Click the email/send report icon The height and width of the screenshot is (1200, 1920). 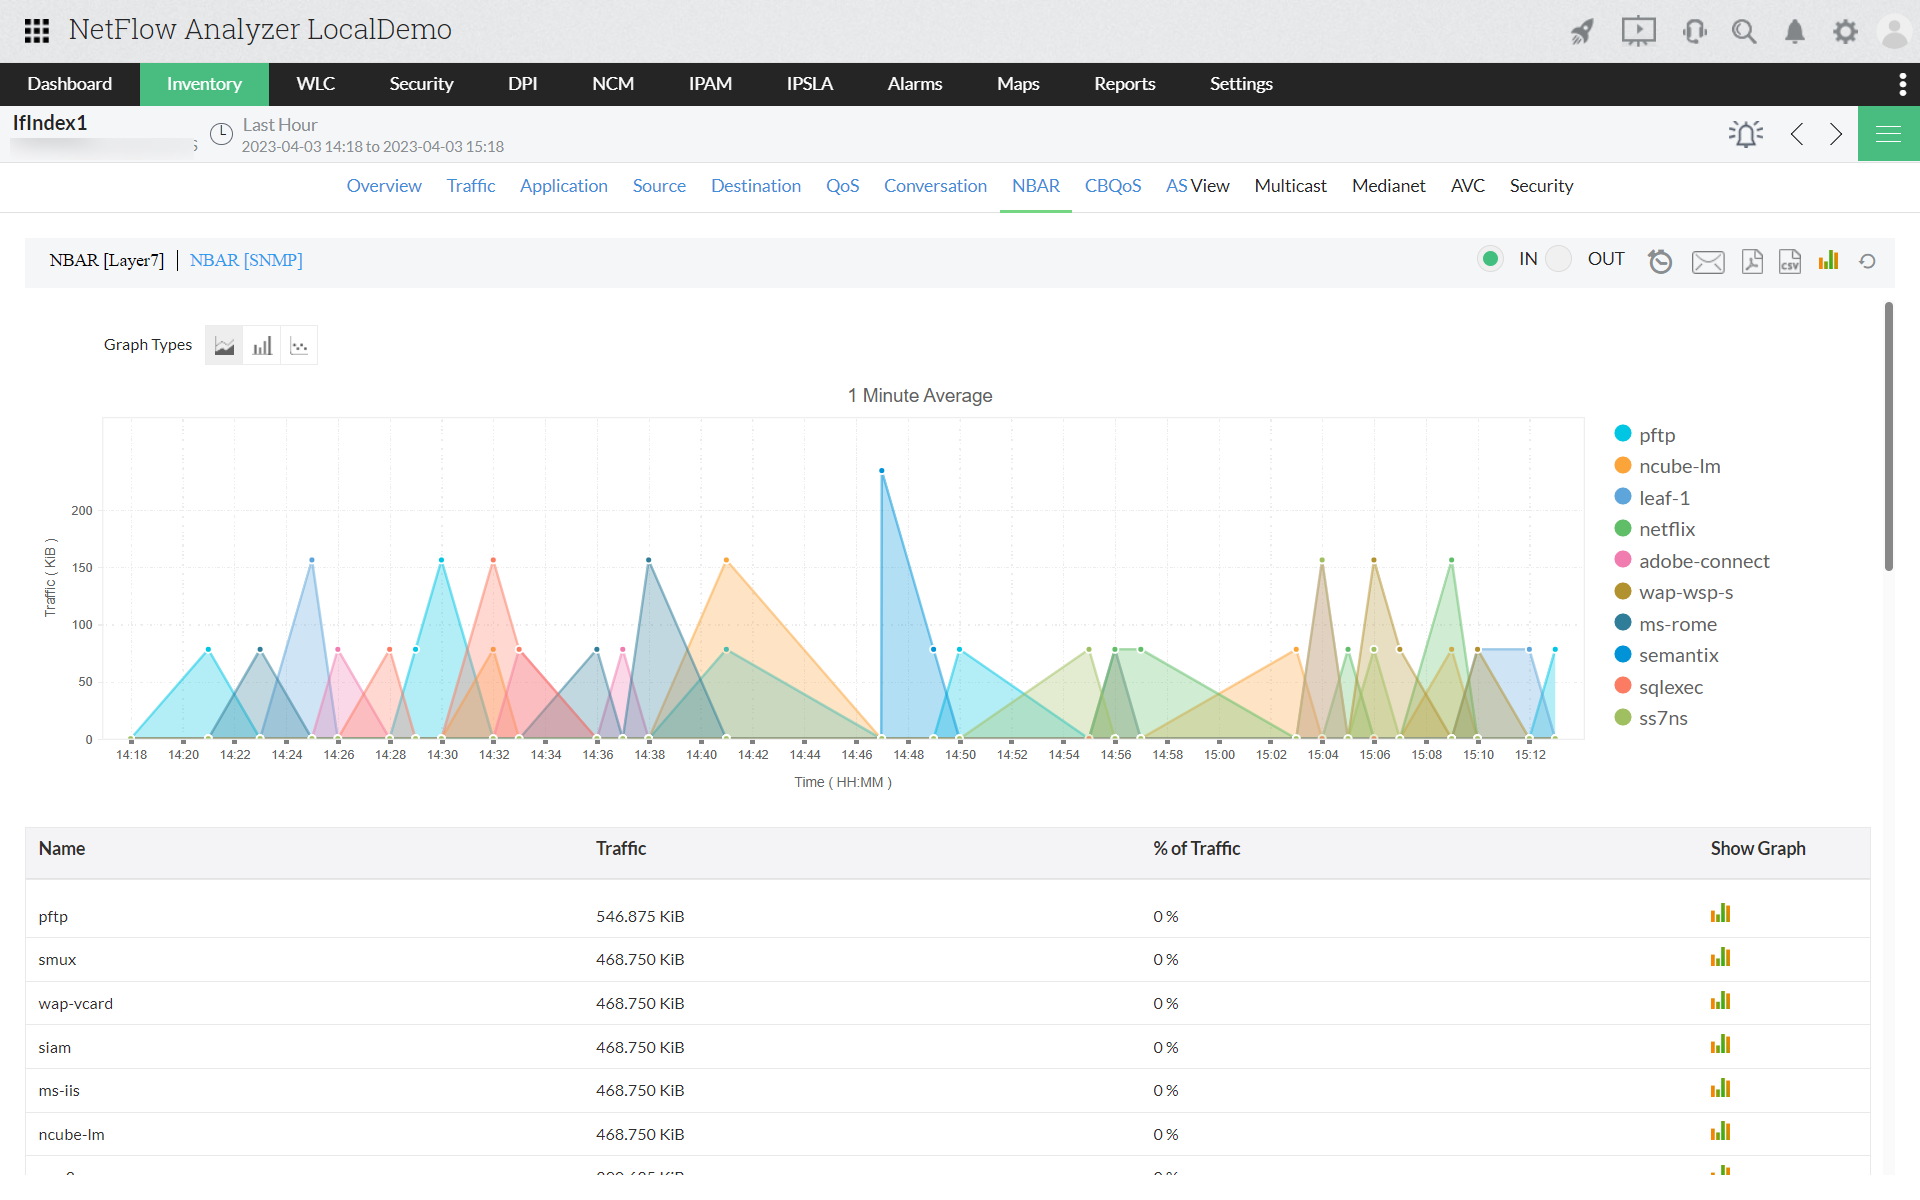pos(1707,261)
